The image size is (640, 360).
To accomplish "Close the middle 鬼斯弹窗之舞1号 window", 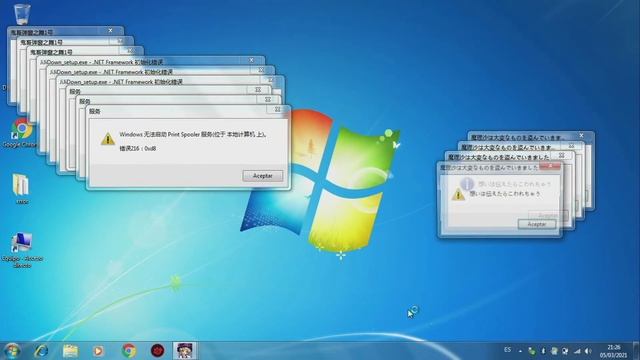I will point(120,41).
